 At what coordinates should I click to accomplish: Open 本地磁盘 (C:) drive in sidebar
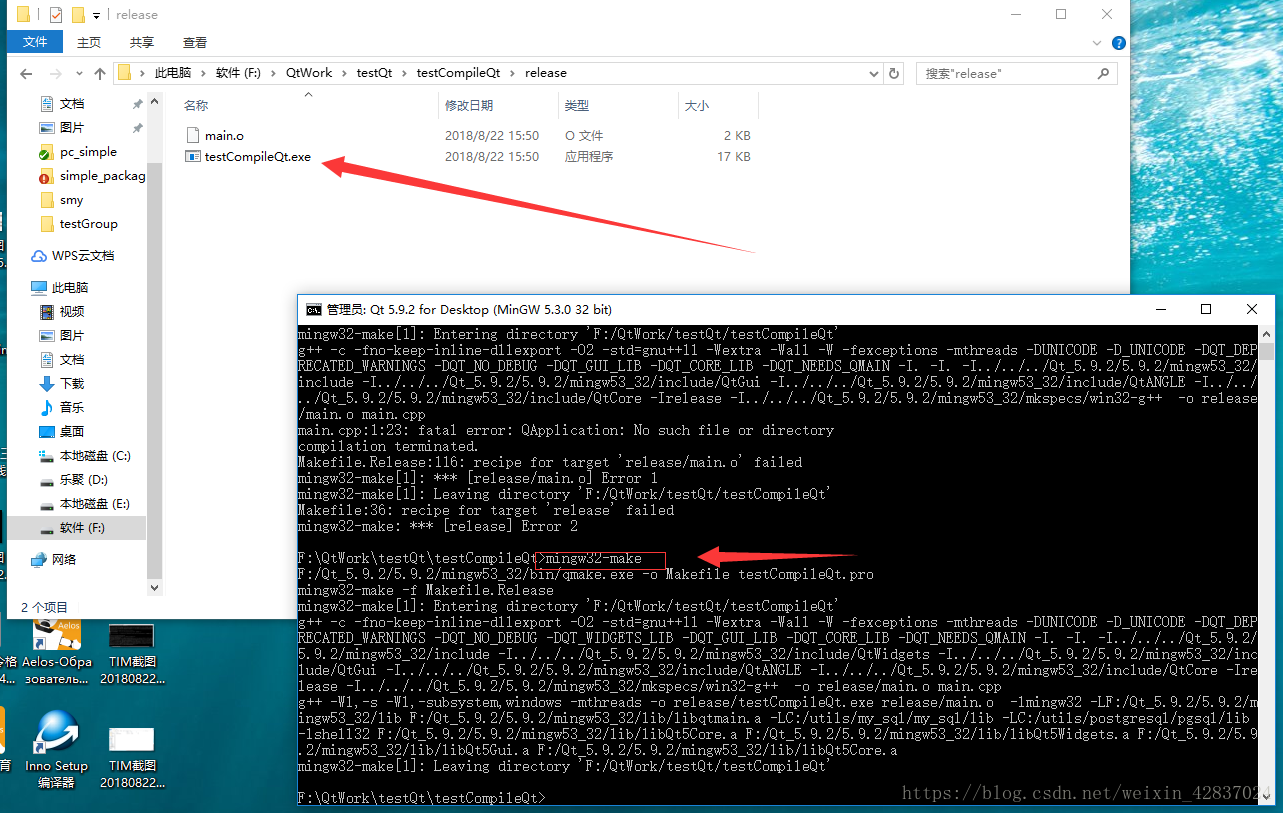click(95, 456)
